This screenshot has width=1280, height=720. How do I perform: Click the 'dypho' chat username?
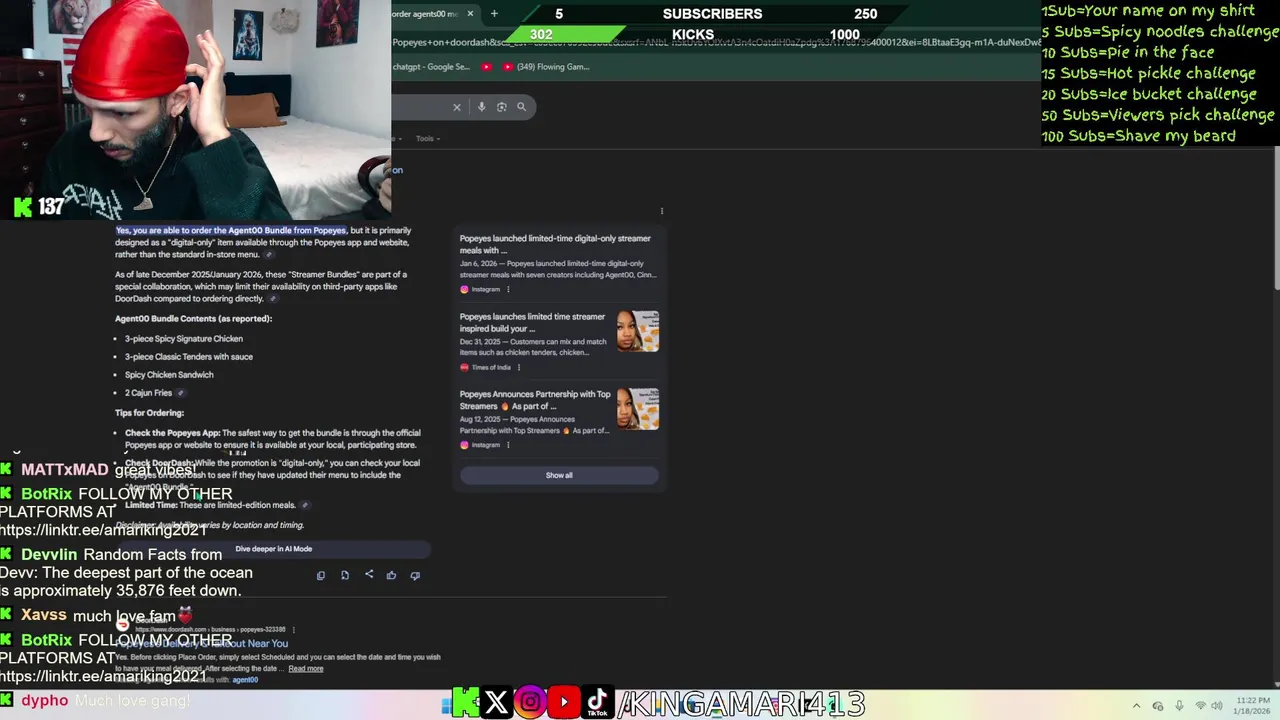45,701
